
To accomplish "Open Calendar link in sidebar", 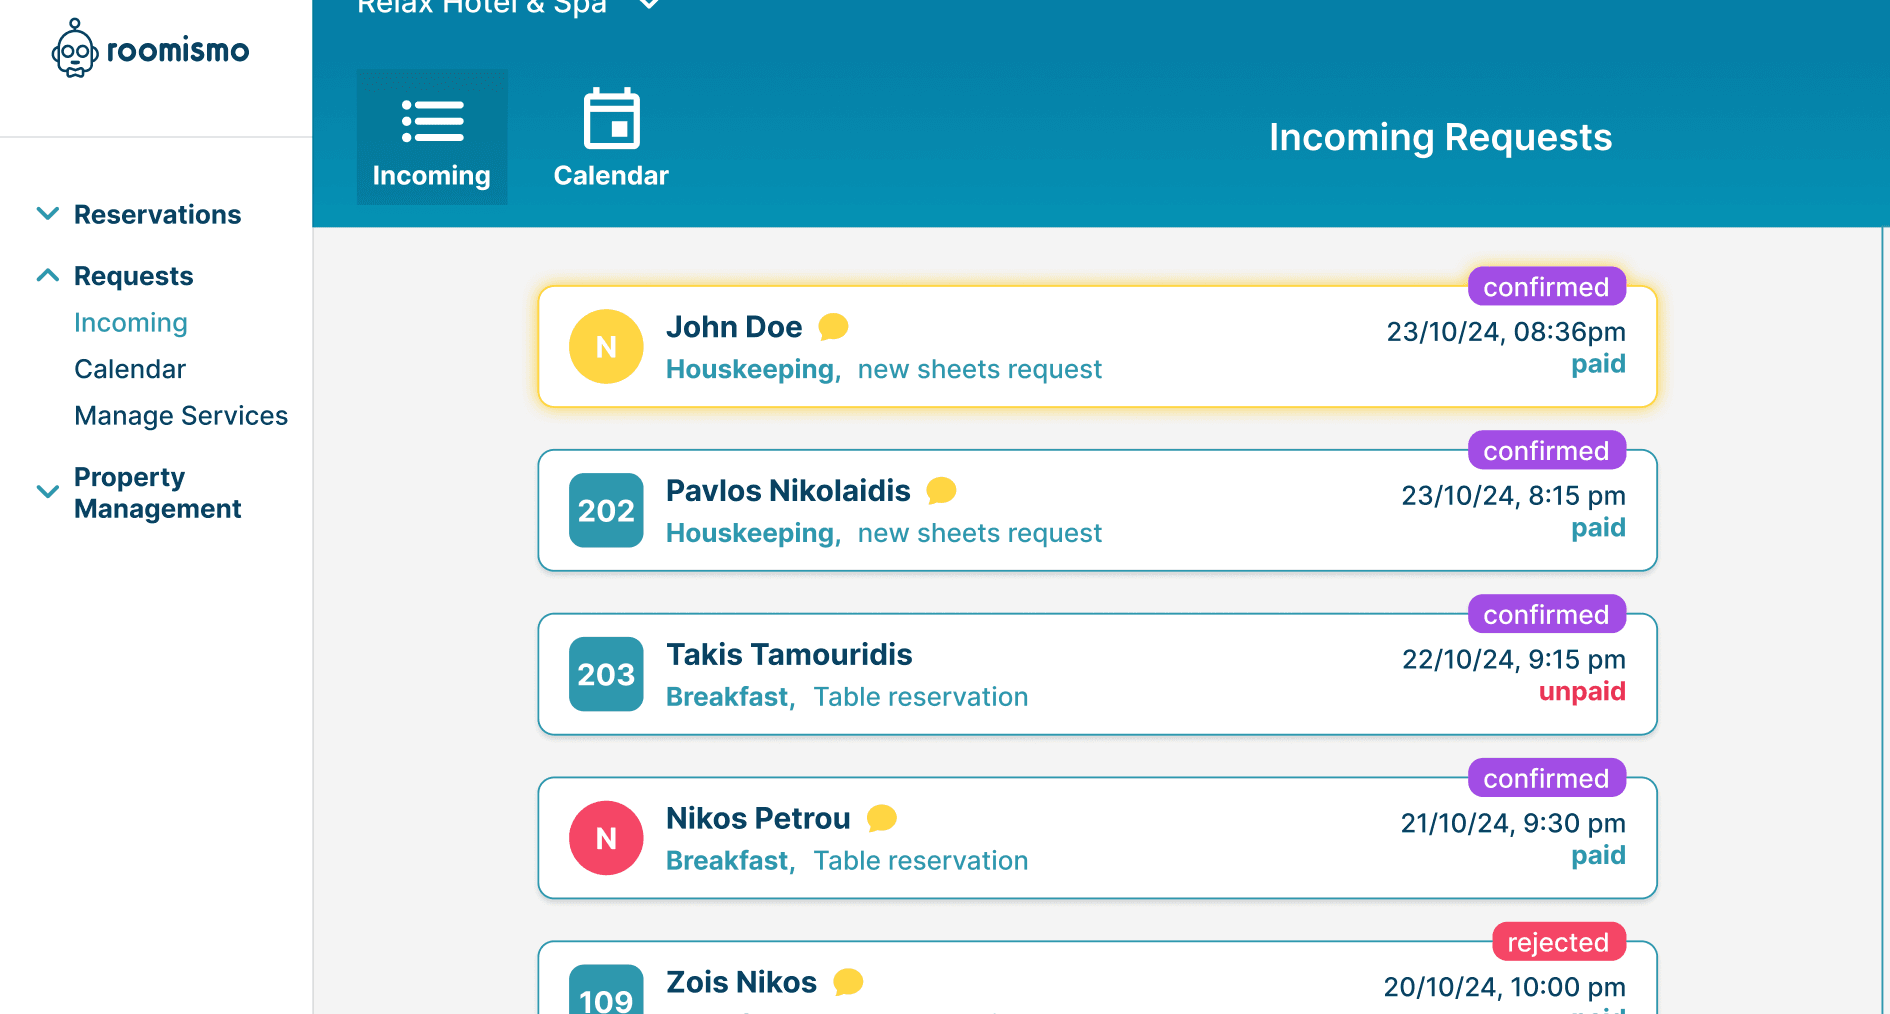I will click(x=130, y=369).
